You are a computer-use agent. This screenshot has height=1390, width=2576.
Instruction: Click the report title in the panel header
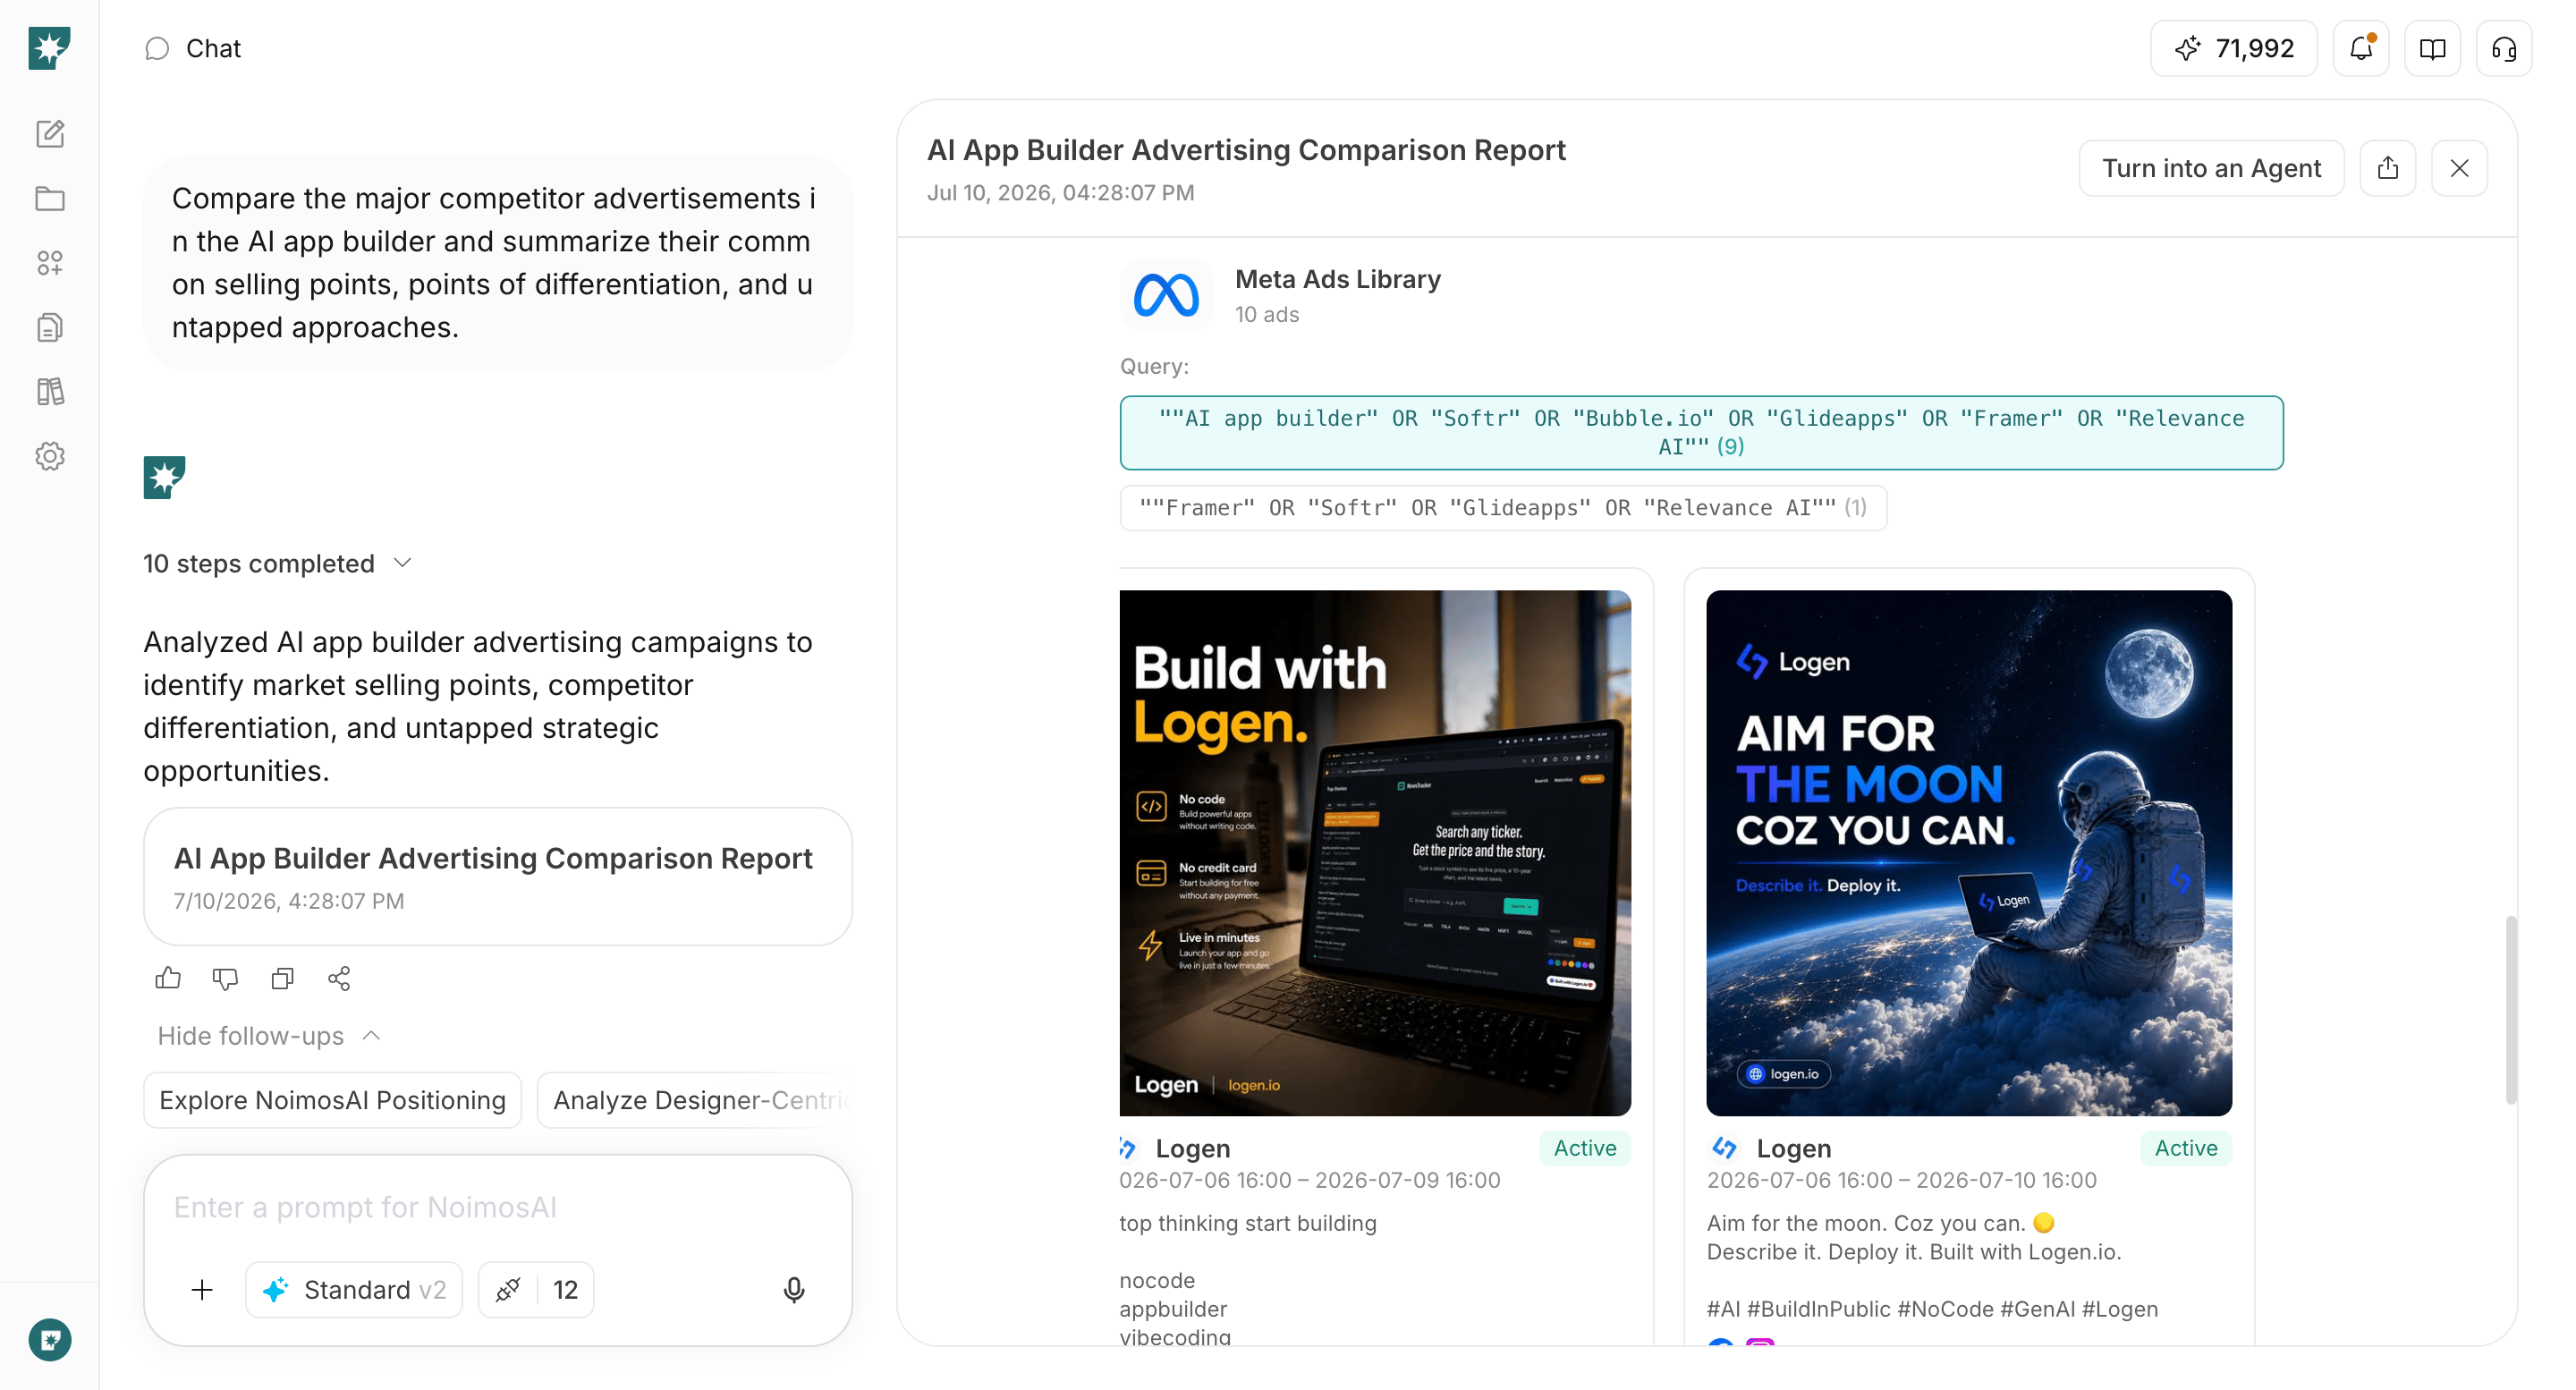(1246, 150)
